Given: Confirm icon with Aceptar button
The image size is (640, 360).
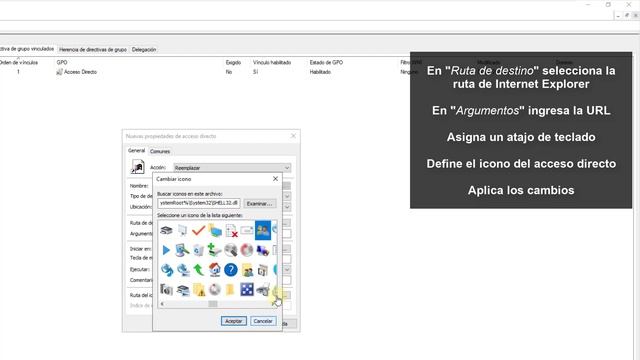Looking at the screenshot, I should pyautogui.click(x=233, y=321).
